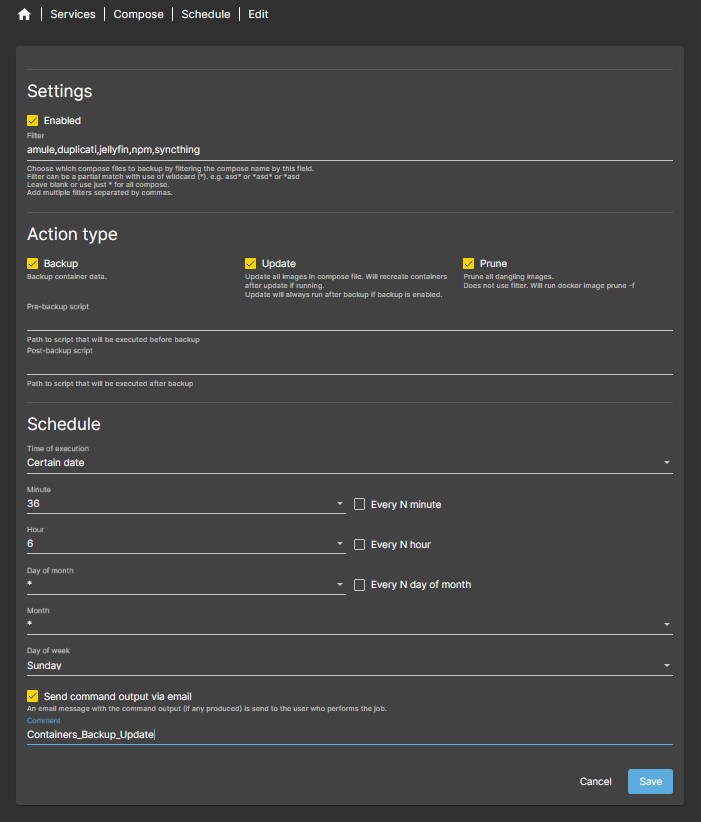This screenshot has width=701, height=822.
Task: Navigate to the Schedule breadcrumb
Action: (x=205, y=15)
